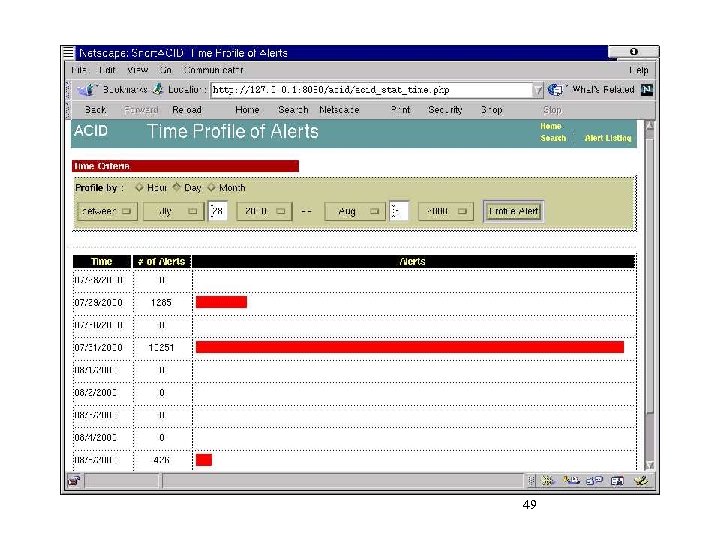Click the long red alert bar for 07/31/2000

pyautogui.click(x=410, y=347)
